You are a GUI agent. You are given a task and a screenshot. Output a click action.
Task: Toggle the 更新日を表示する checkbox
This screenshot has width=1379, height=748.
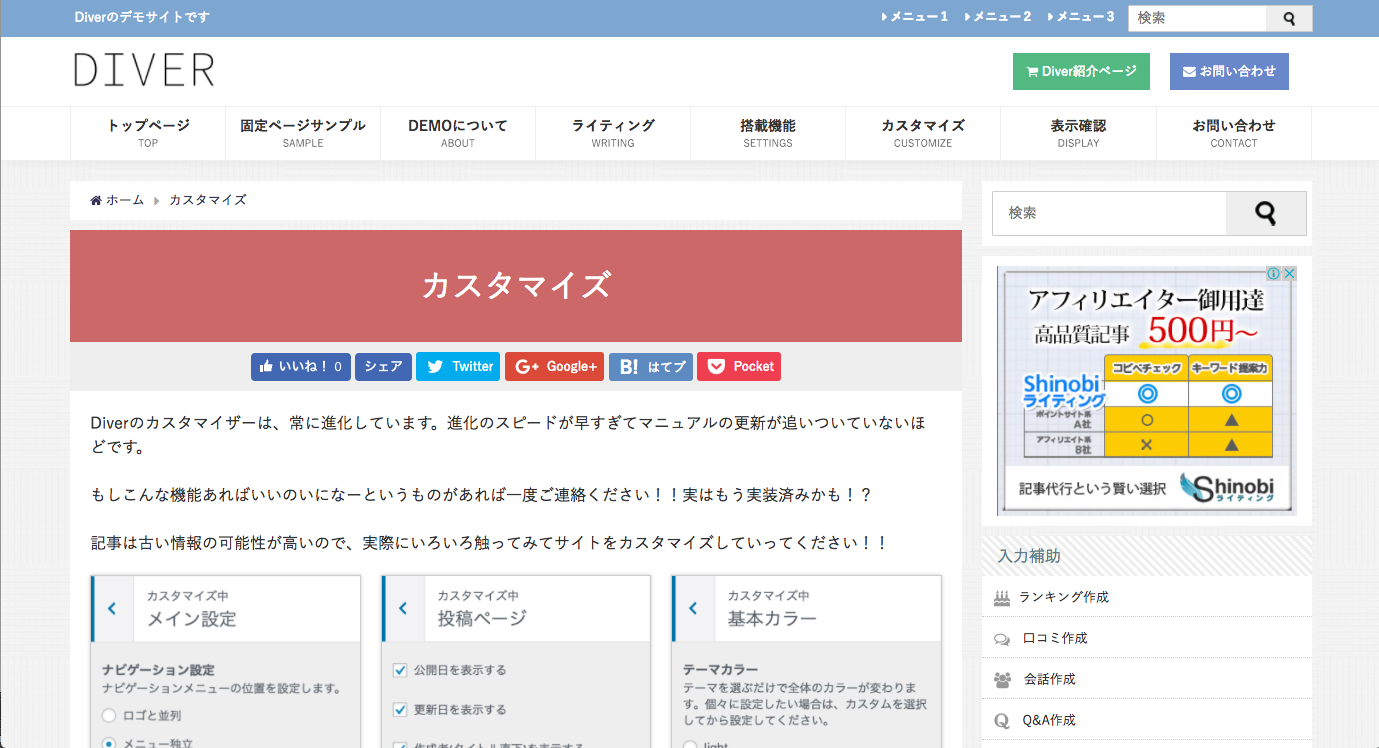(400, 710)
